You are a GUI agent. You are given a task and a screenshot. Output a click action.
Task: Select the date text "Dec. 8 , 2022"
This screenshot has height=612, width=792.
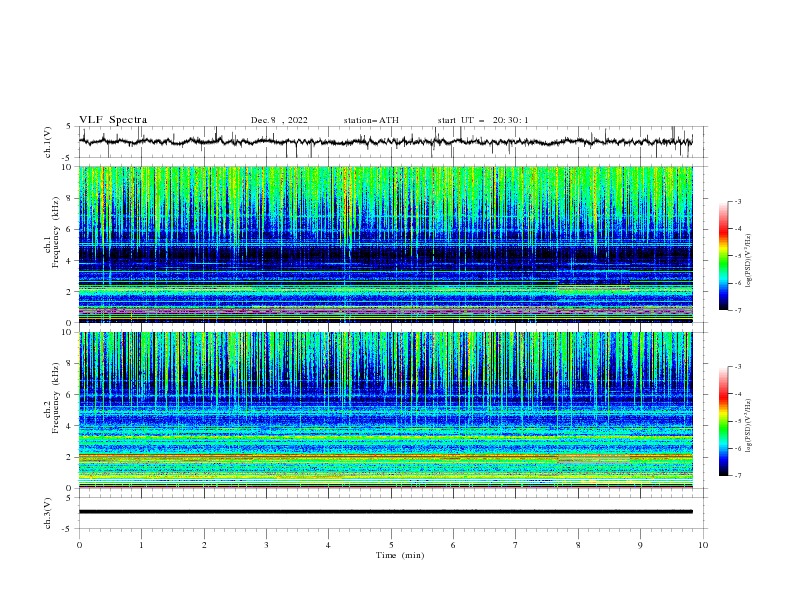coord(279,120)
